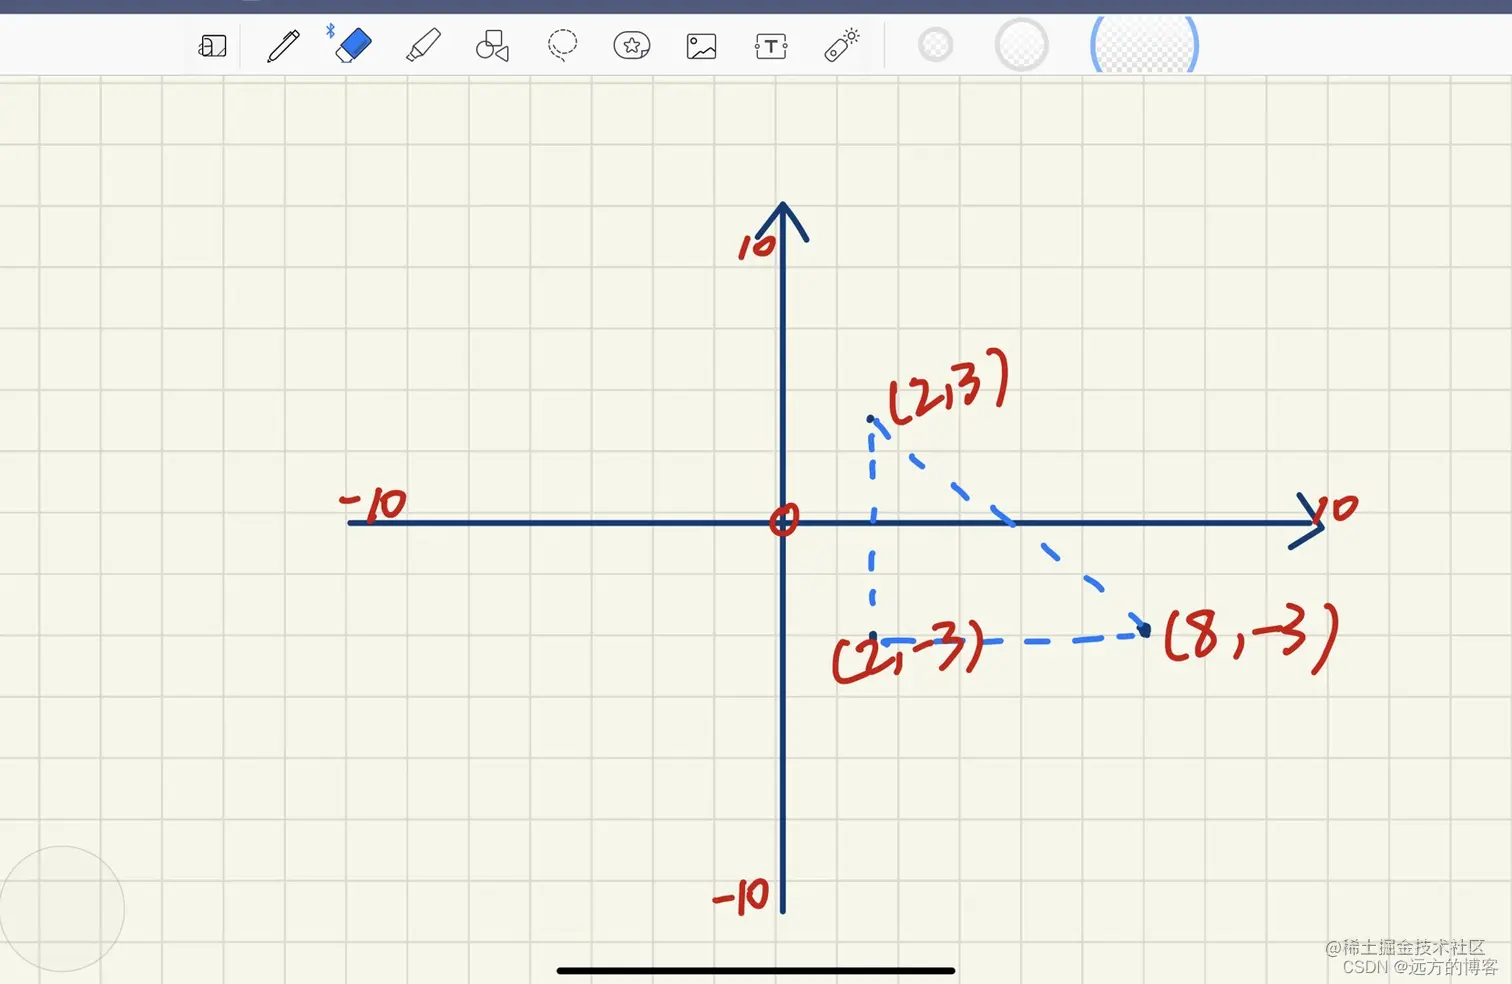Select the Text box tool
Image resolution: width=1512 pixels, height=984 pixels.
pos(771,46)
